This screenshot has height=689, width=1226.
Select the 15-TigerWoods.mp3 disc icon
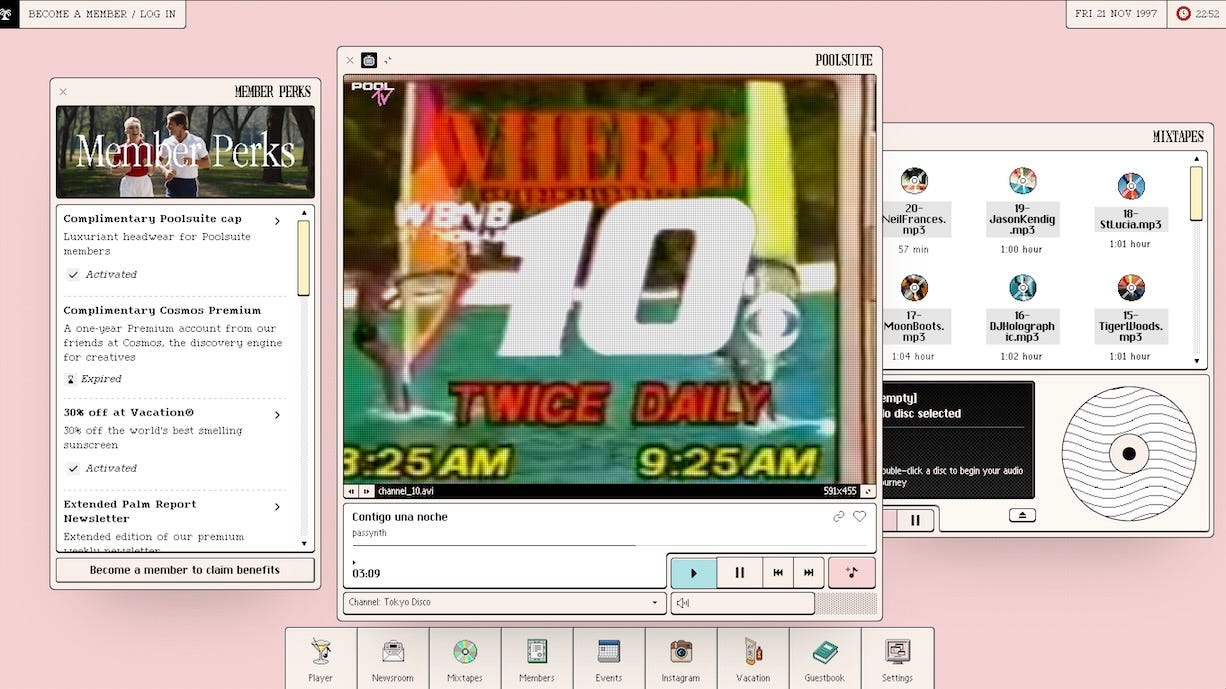pos(1131,288)
